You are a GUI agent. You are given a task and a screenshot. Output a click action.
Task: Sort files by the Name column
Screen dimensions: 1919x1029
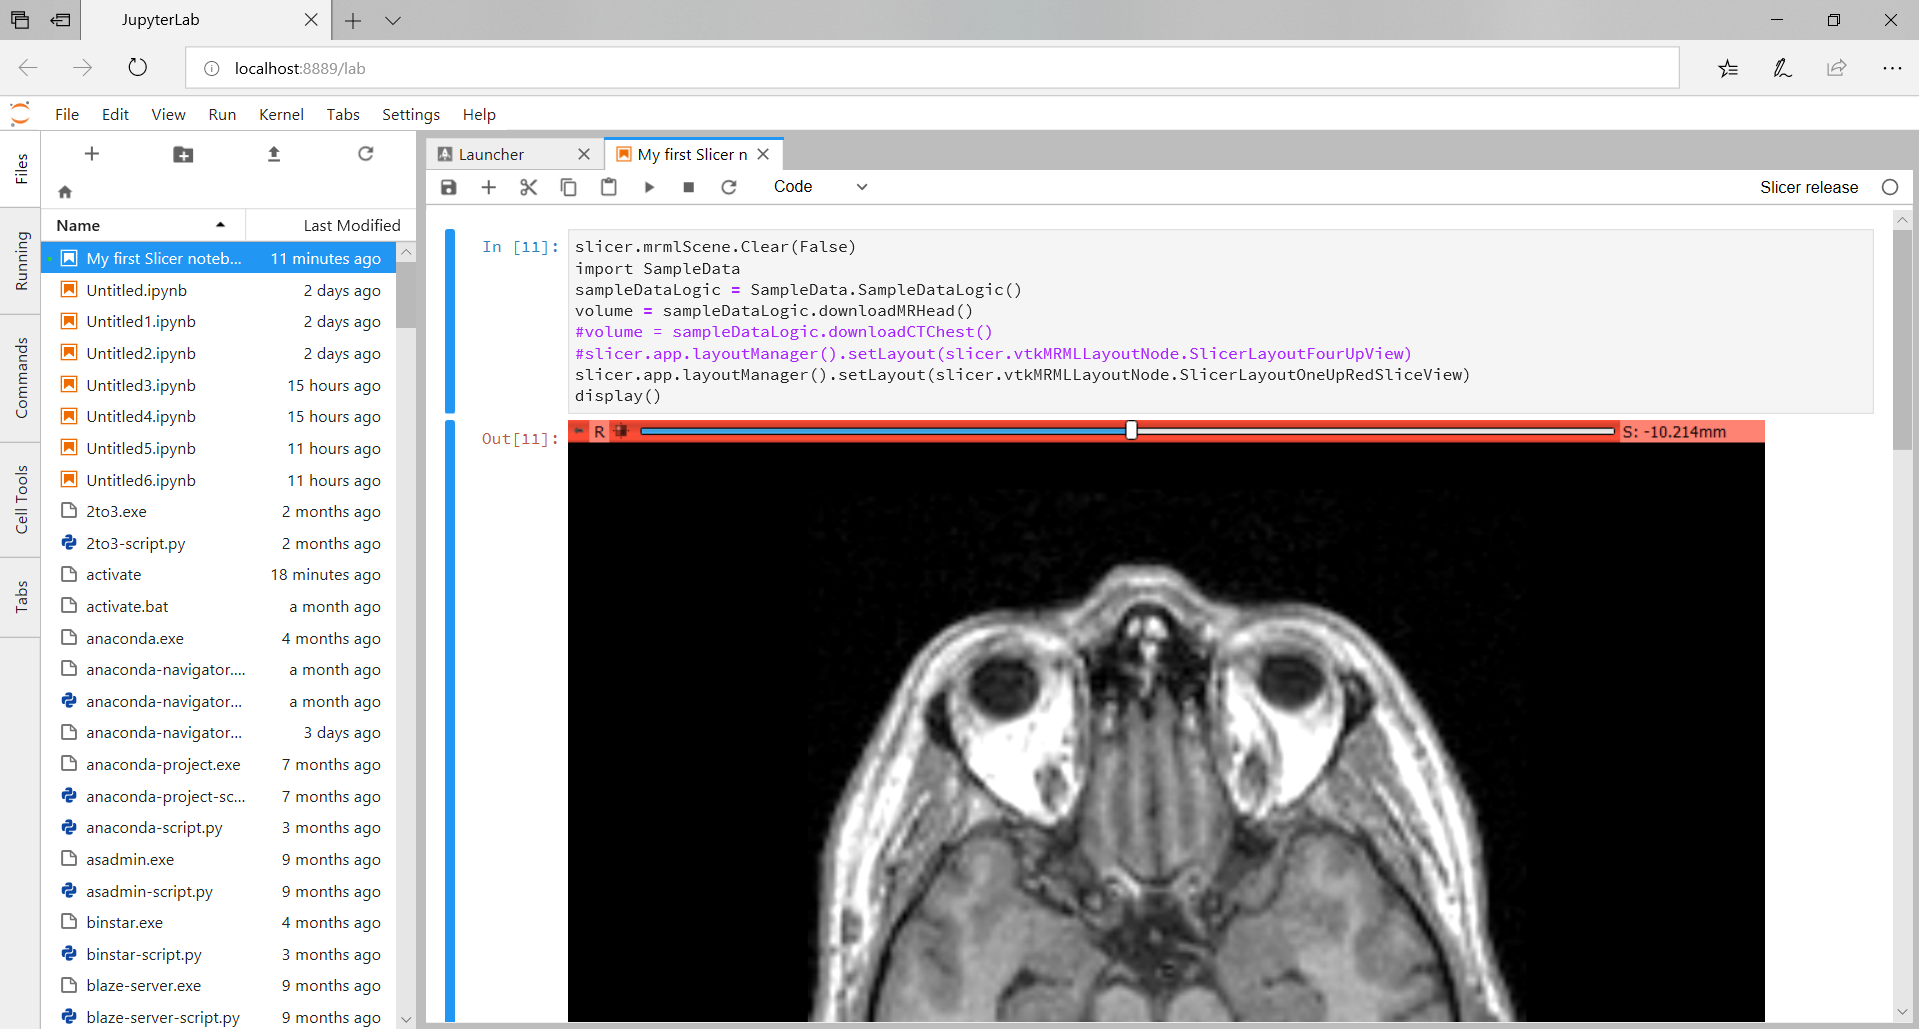click(x=78, y=225)
